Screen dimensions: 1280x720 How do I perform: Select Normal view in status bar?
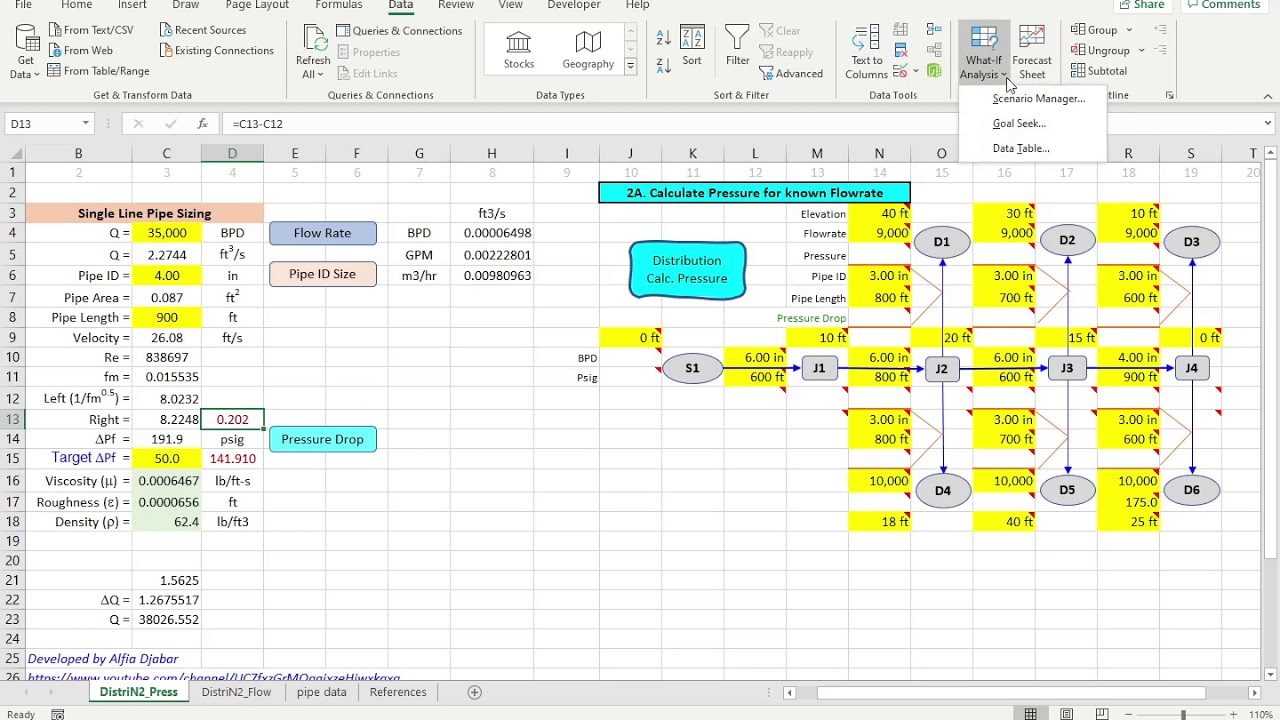1030,714
